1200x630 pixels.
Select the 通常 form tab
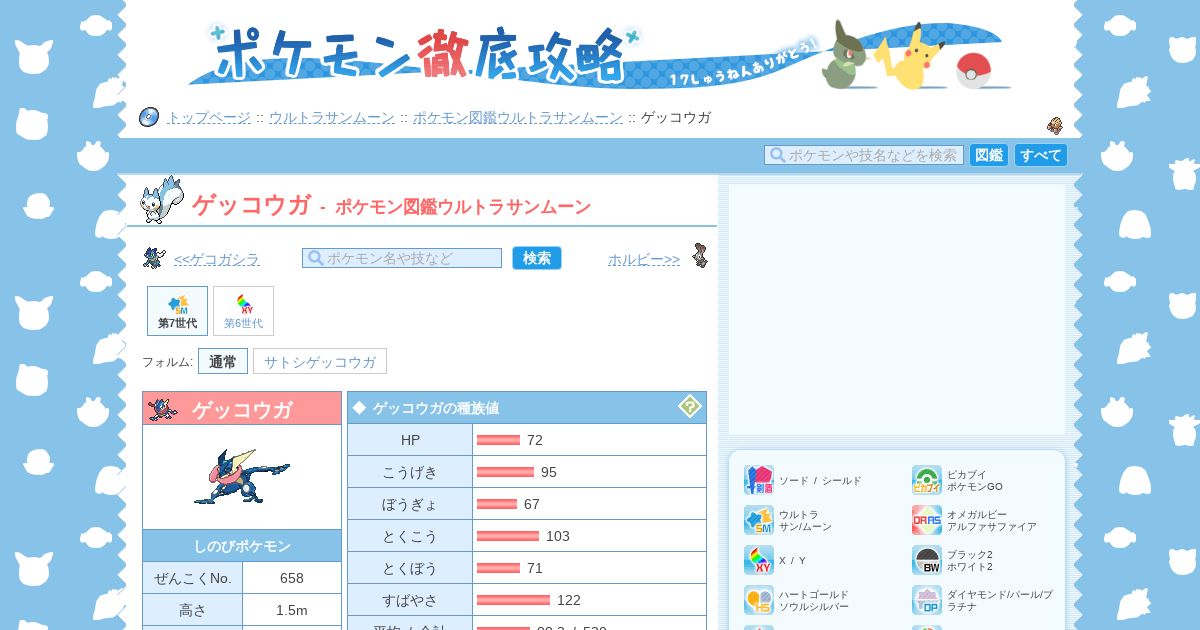223,361
